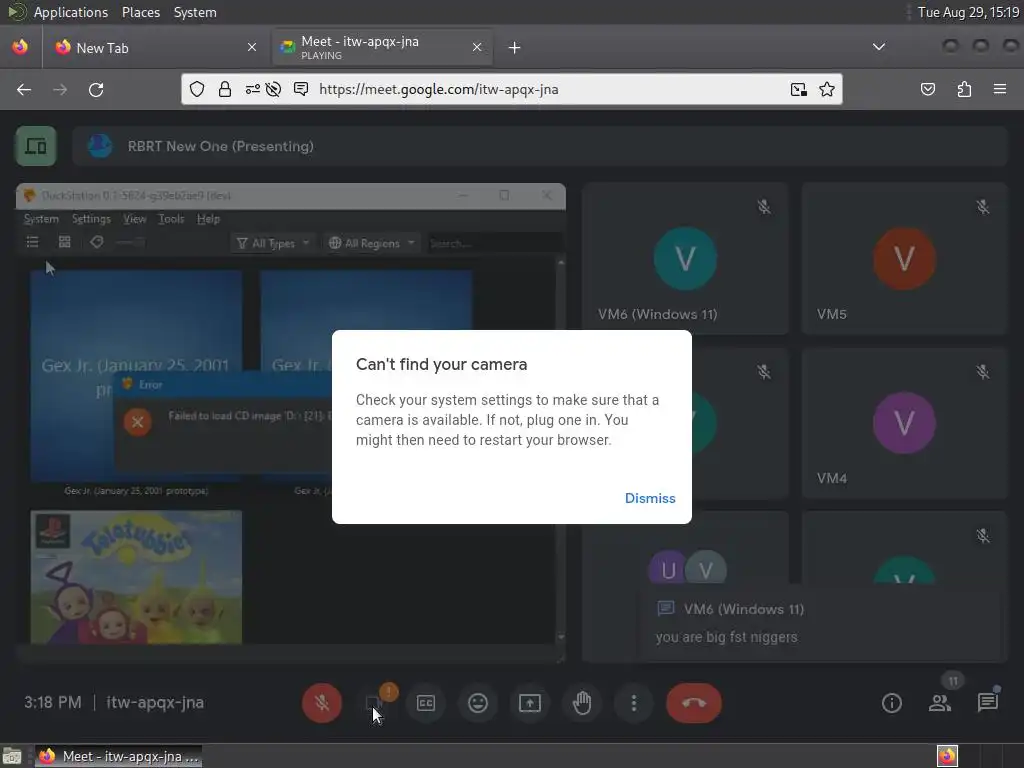Image resolution: width=1024 pixels, height=768 pixels.
Task: Go back in Firefox
Action: [24, 89]
